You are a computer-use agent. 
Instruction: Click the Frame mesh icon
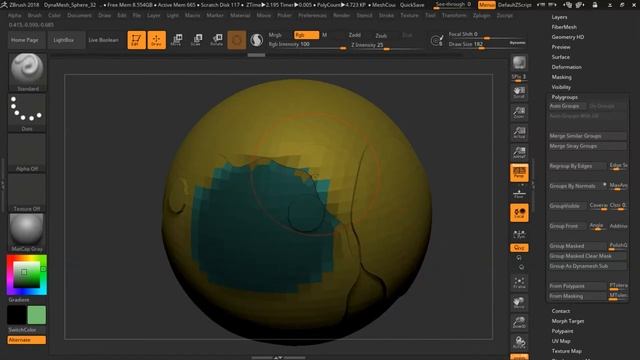tap(519, 282)
